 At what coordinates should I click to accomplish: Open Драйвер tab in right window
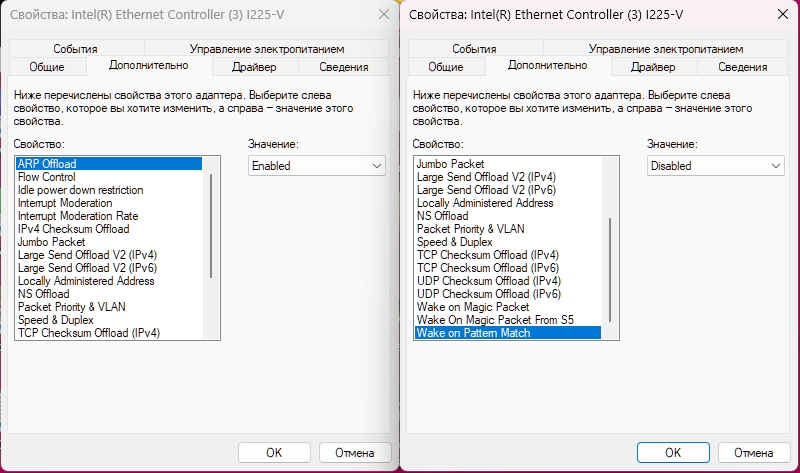pyautogui.click(x=653, y=67)
